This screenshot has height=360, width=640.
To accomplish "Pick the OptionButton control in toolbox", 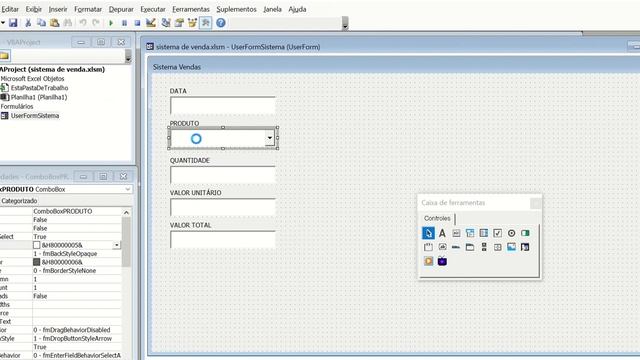I will (x=511, y=233).
